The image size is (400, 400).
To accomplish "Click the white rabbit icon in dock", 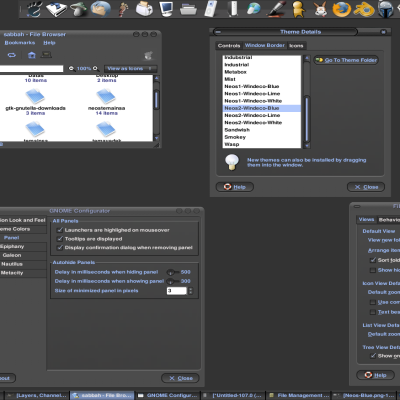I will click(320, 9).
